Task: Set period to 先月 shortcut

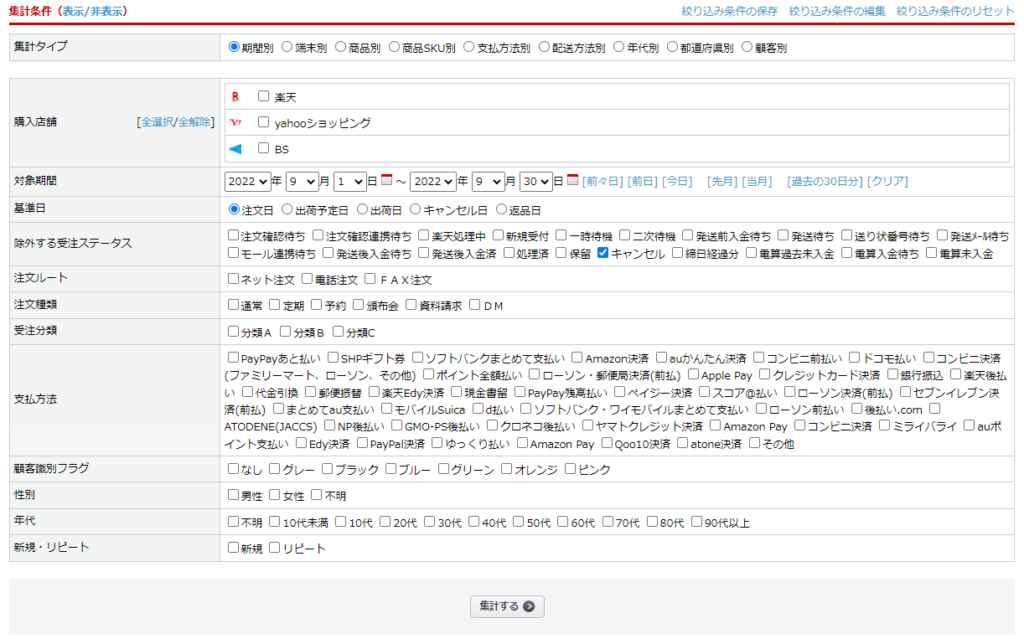Action: tap(721, 182)
